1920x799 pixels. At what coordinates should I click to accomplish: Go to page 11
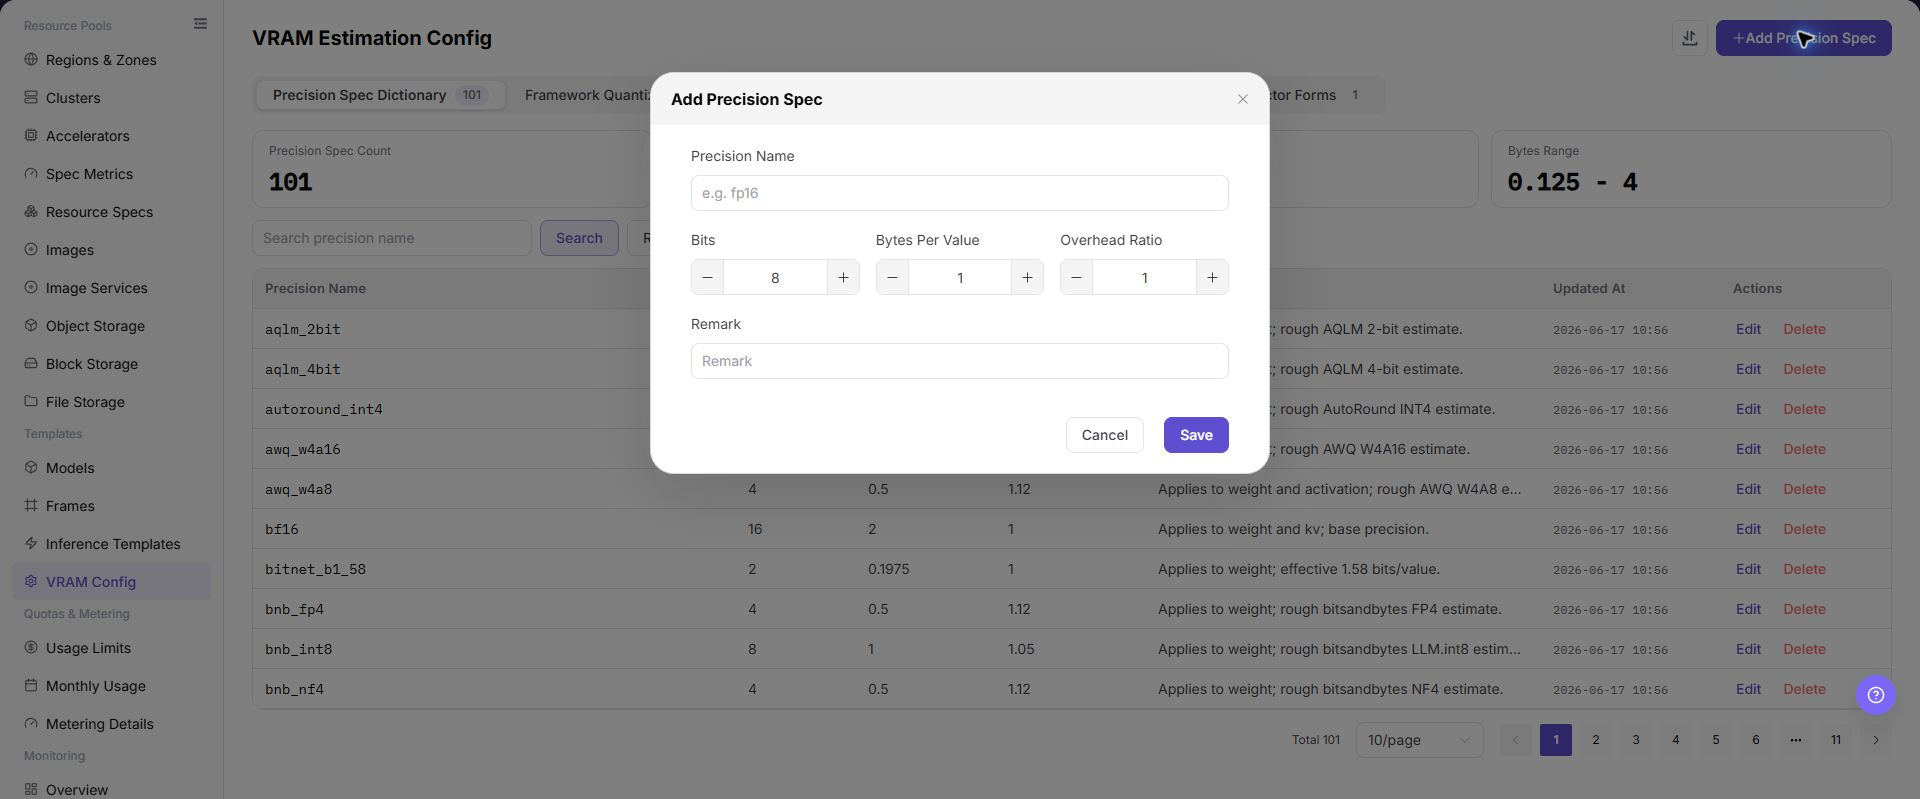(1836, 740)
